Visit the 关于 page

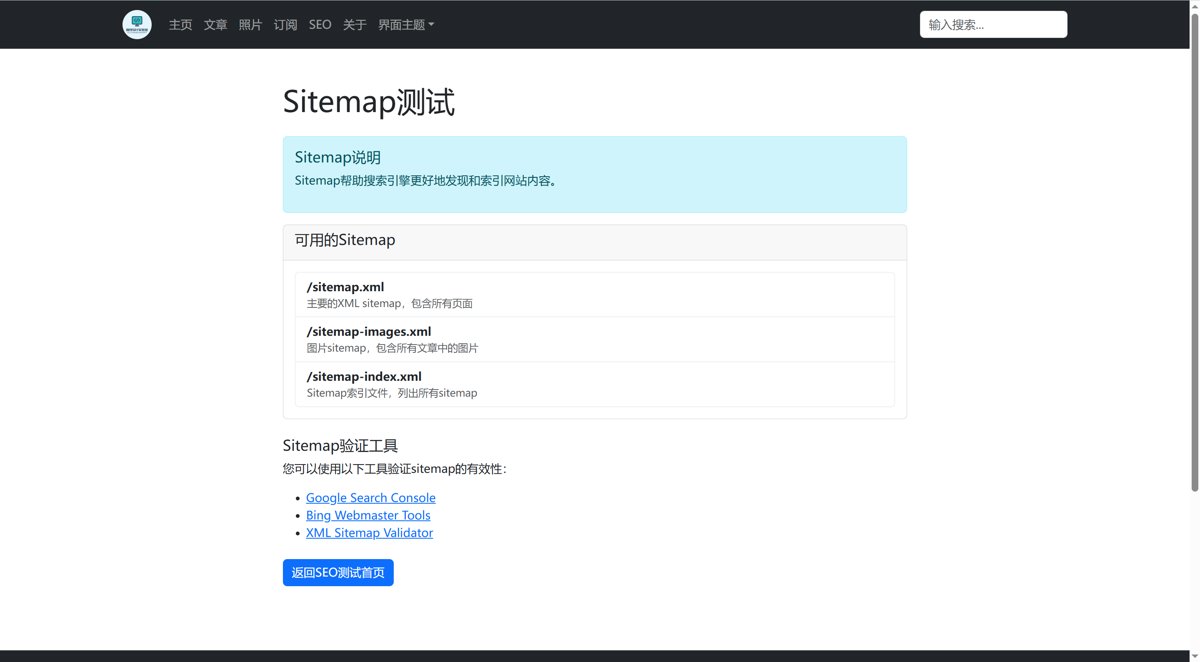coord(355,25)
